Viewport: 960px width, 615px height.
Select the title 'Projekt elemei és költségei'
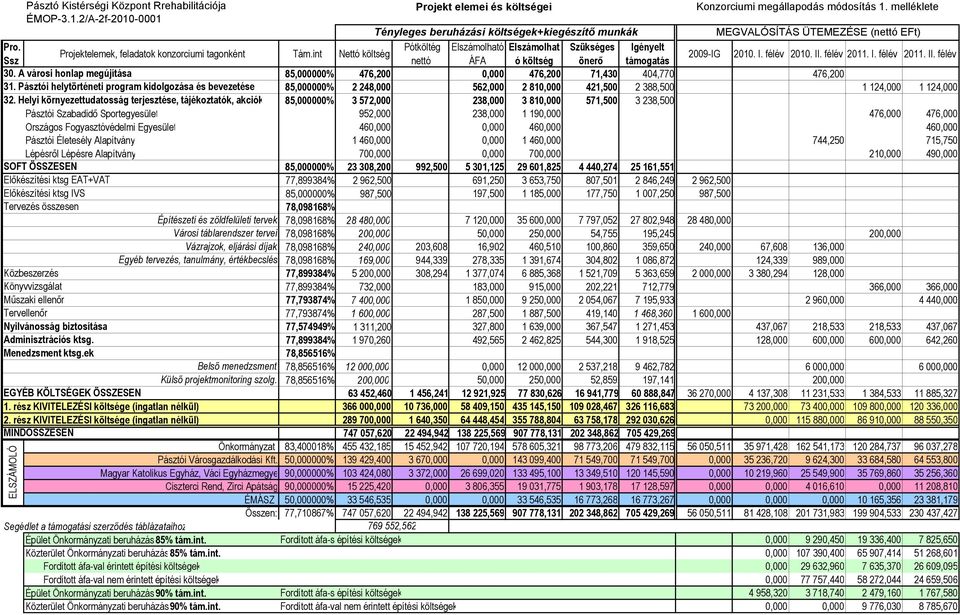point(484,7)
